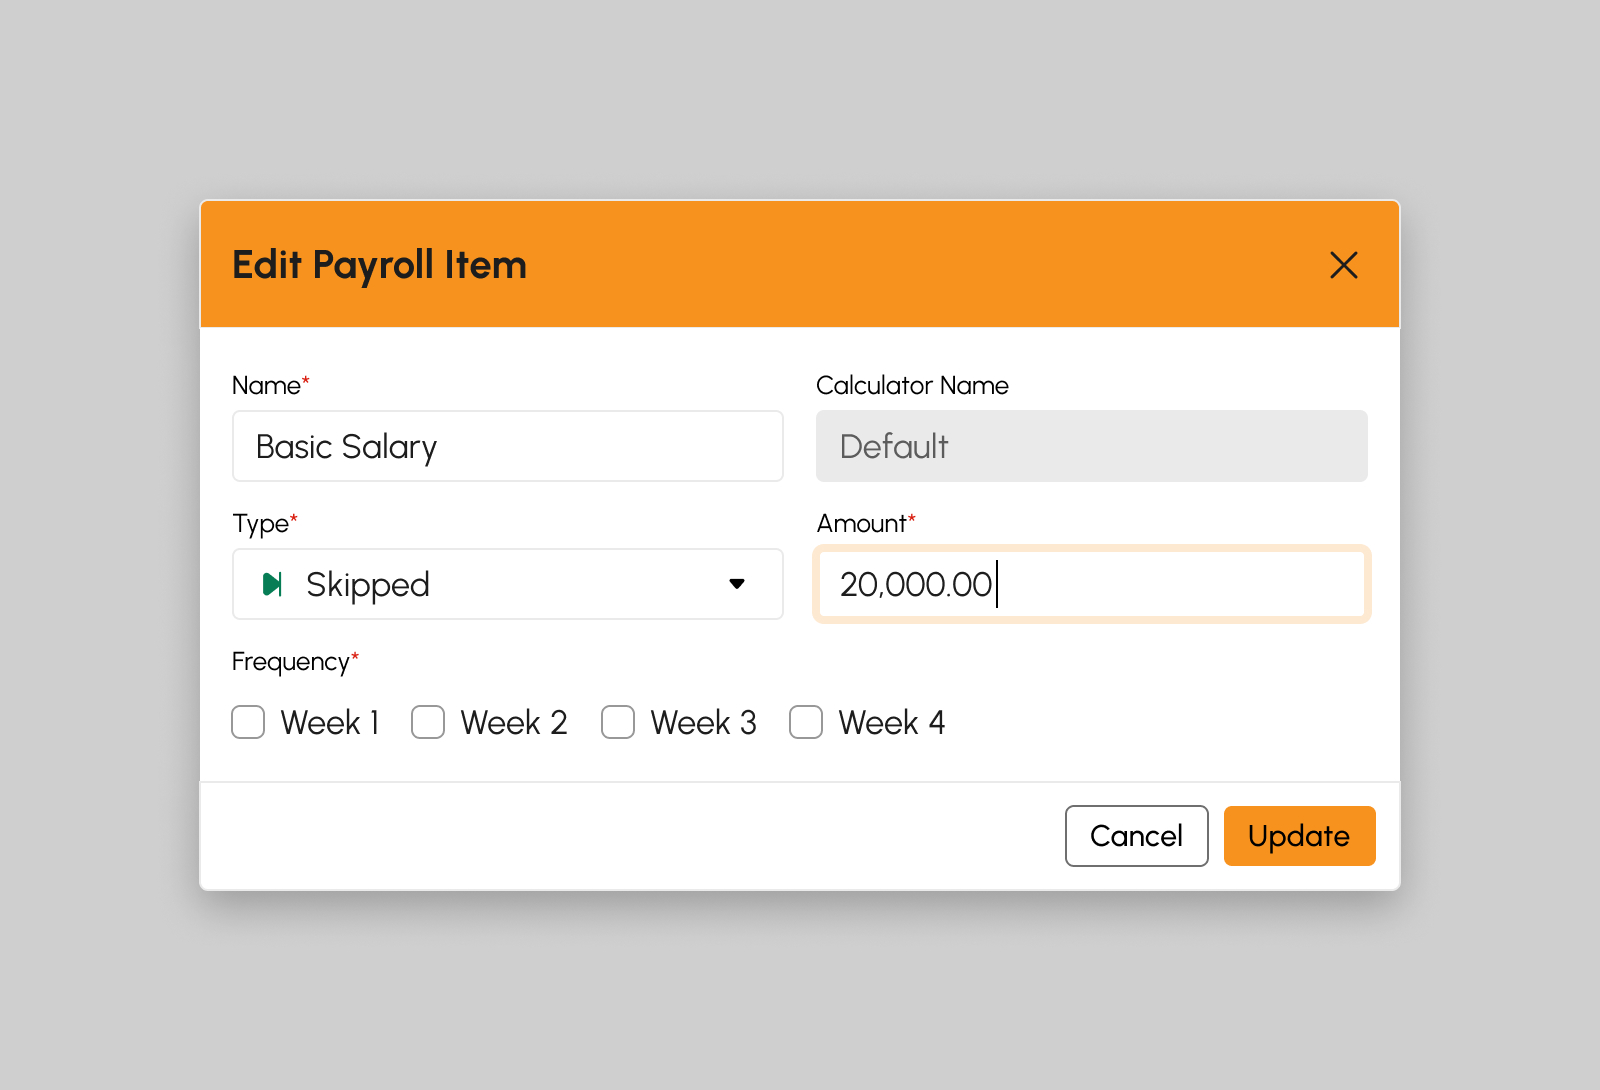This screenshot has height=1090, width=1600.
Task: Click the Calculator Name label
Action: pos(912,385)
